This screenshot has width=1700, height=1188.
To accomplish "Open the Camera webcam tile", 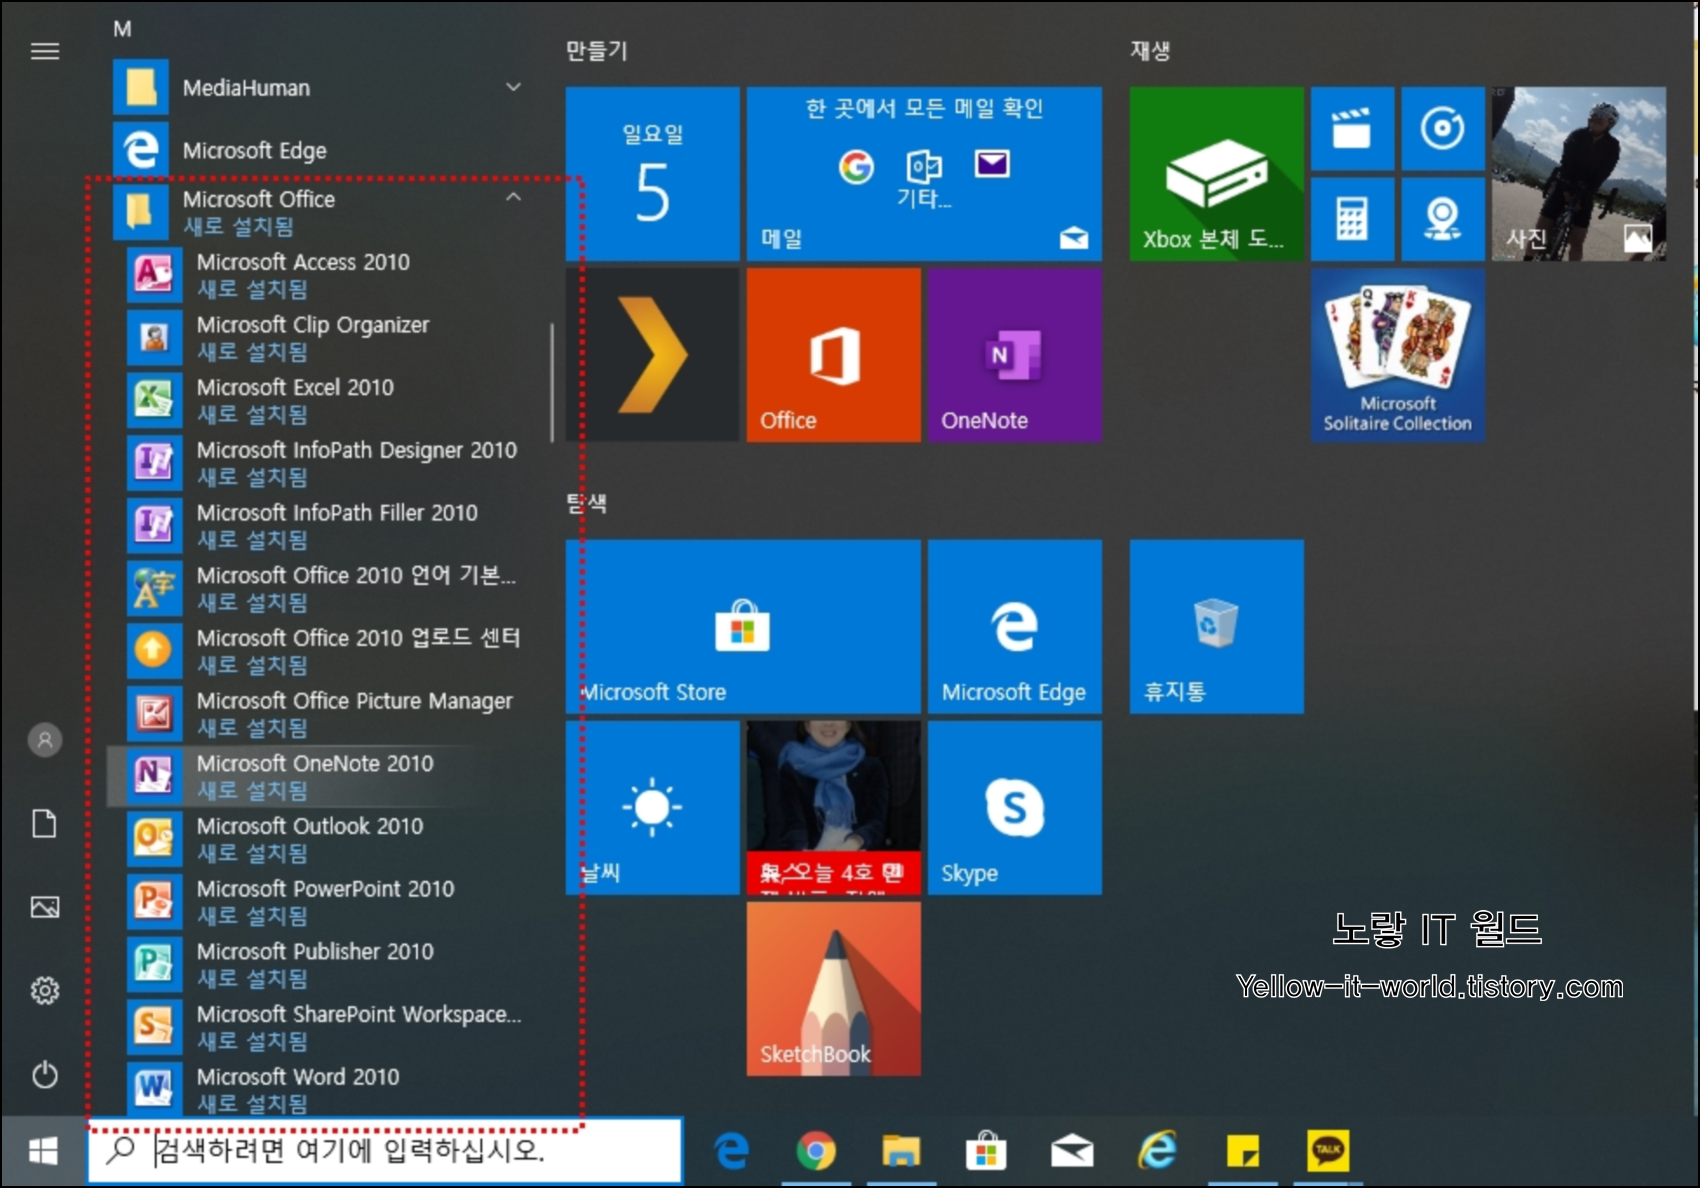I will (x=1443, y=219).
